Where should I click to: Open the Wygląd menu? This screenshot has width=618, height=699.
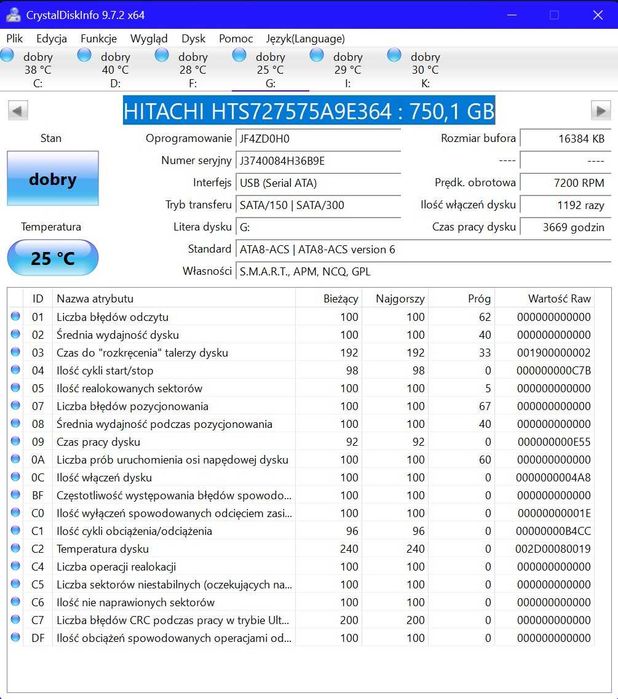pyautogui.click(x=149, y=39)
